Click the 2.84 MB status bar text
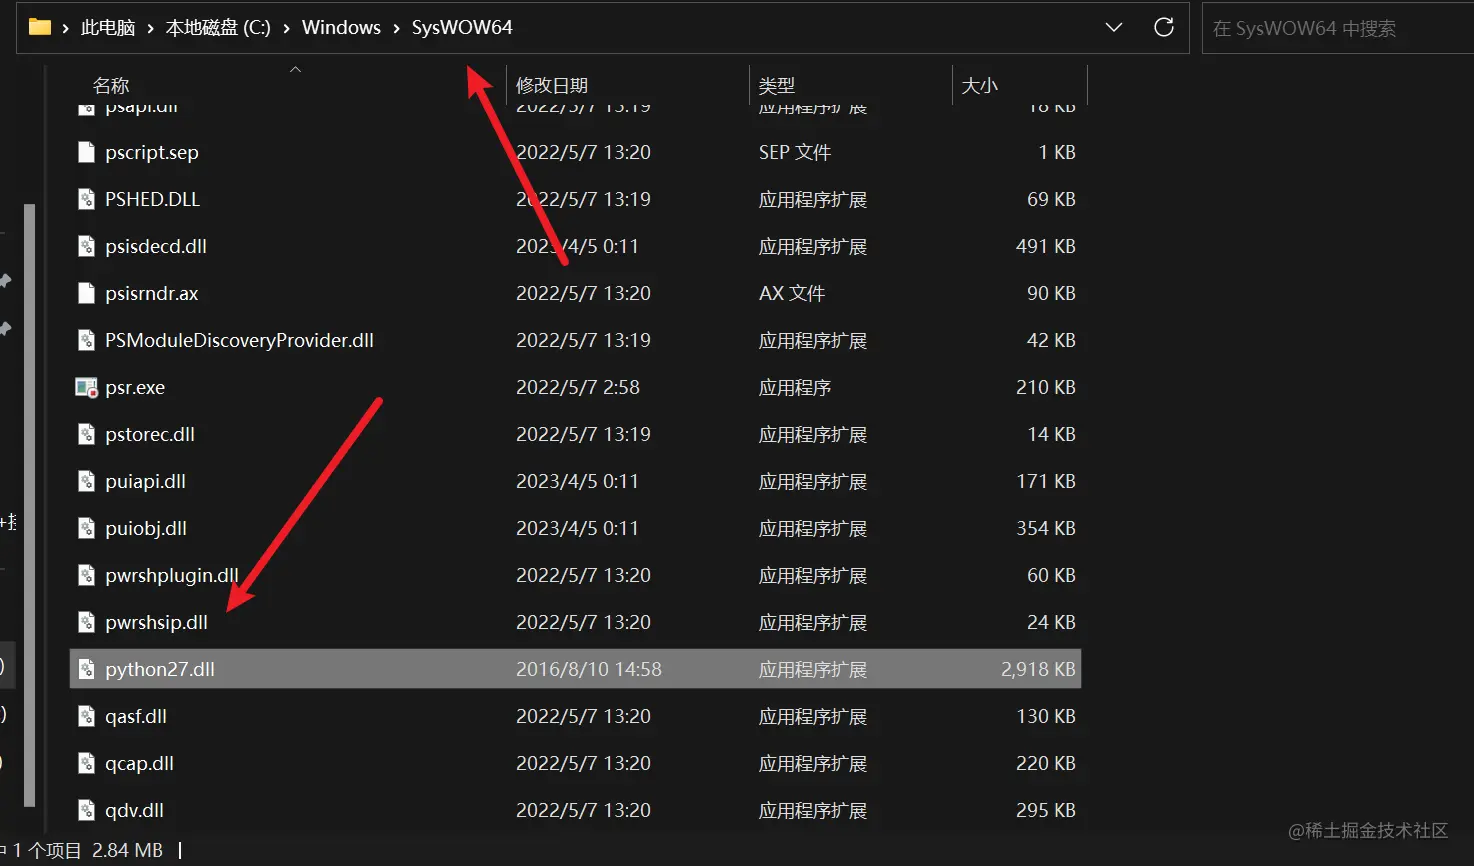Viewport: 1474px width, 866px height. [127, 850]
